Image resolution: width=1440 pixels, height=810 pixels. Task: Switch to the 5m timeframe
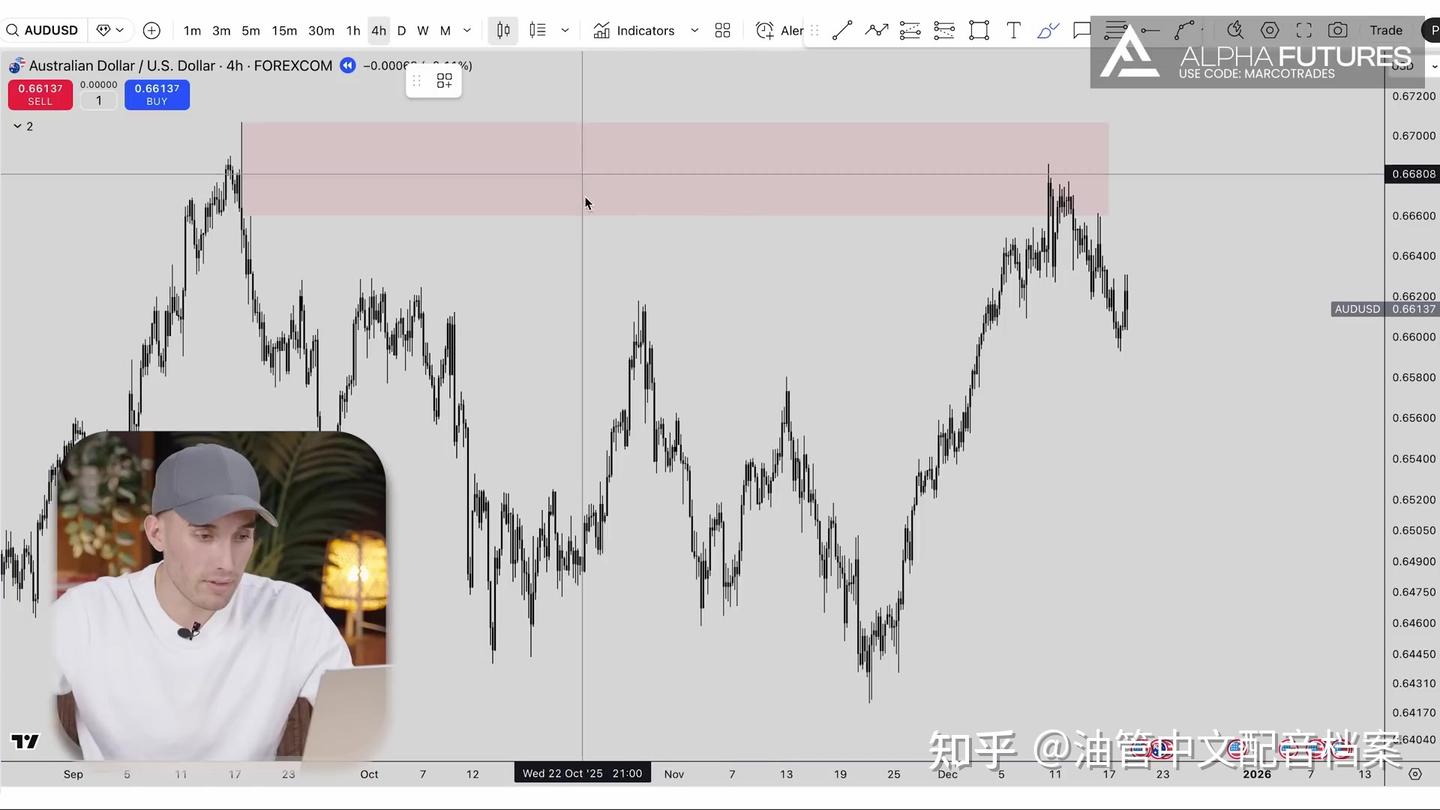(x=250, y=30)
